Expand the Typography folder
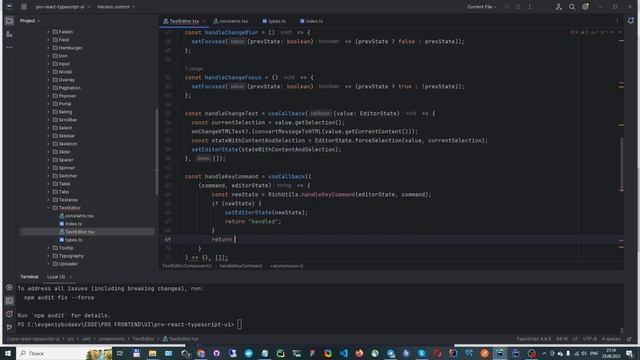The height and width of the screenshot is (360, 640). [x=48, y=256]
